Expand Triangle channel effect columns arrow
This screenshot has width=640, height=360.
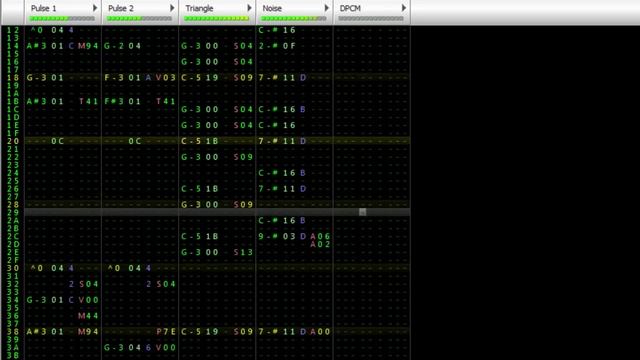(x=249, y=8)
